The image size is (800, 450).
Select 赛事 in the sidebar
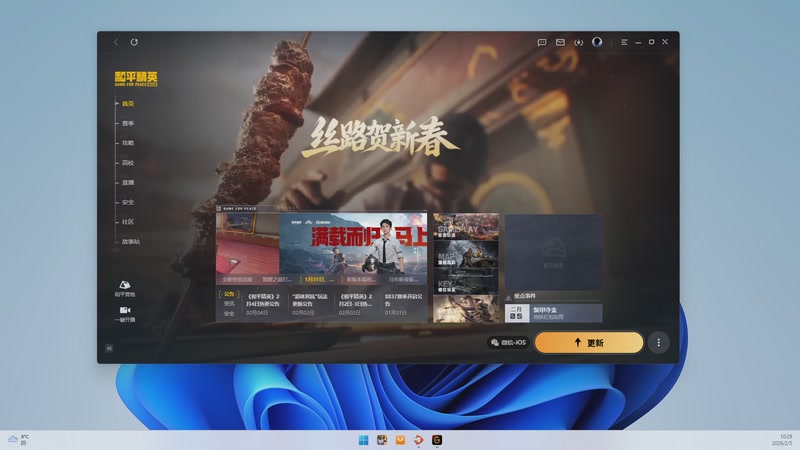128,123
